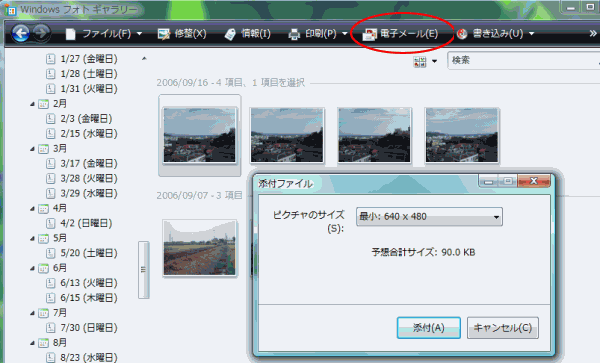The width and height of the screenshot is (600, 363).
Task: Click the ファイル document icon
Action: point(70,34)
